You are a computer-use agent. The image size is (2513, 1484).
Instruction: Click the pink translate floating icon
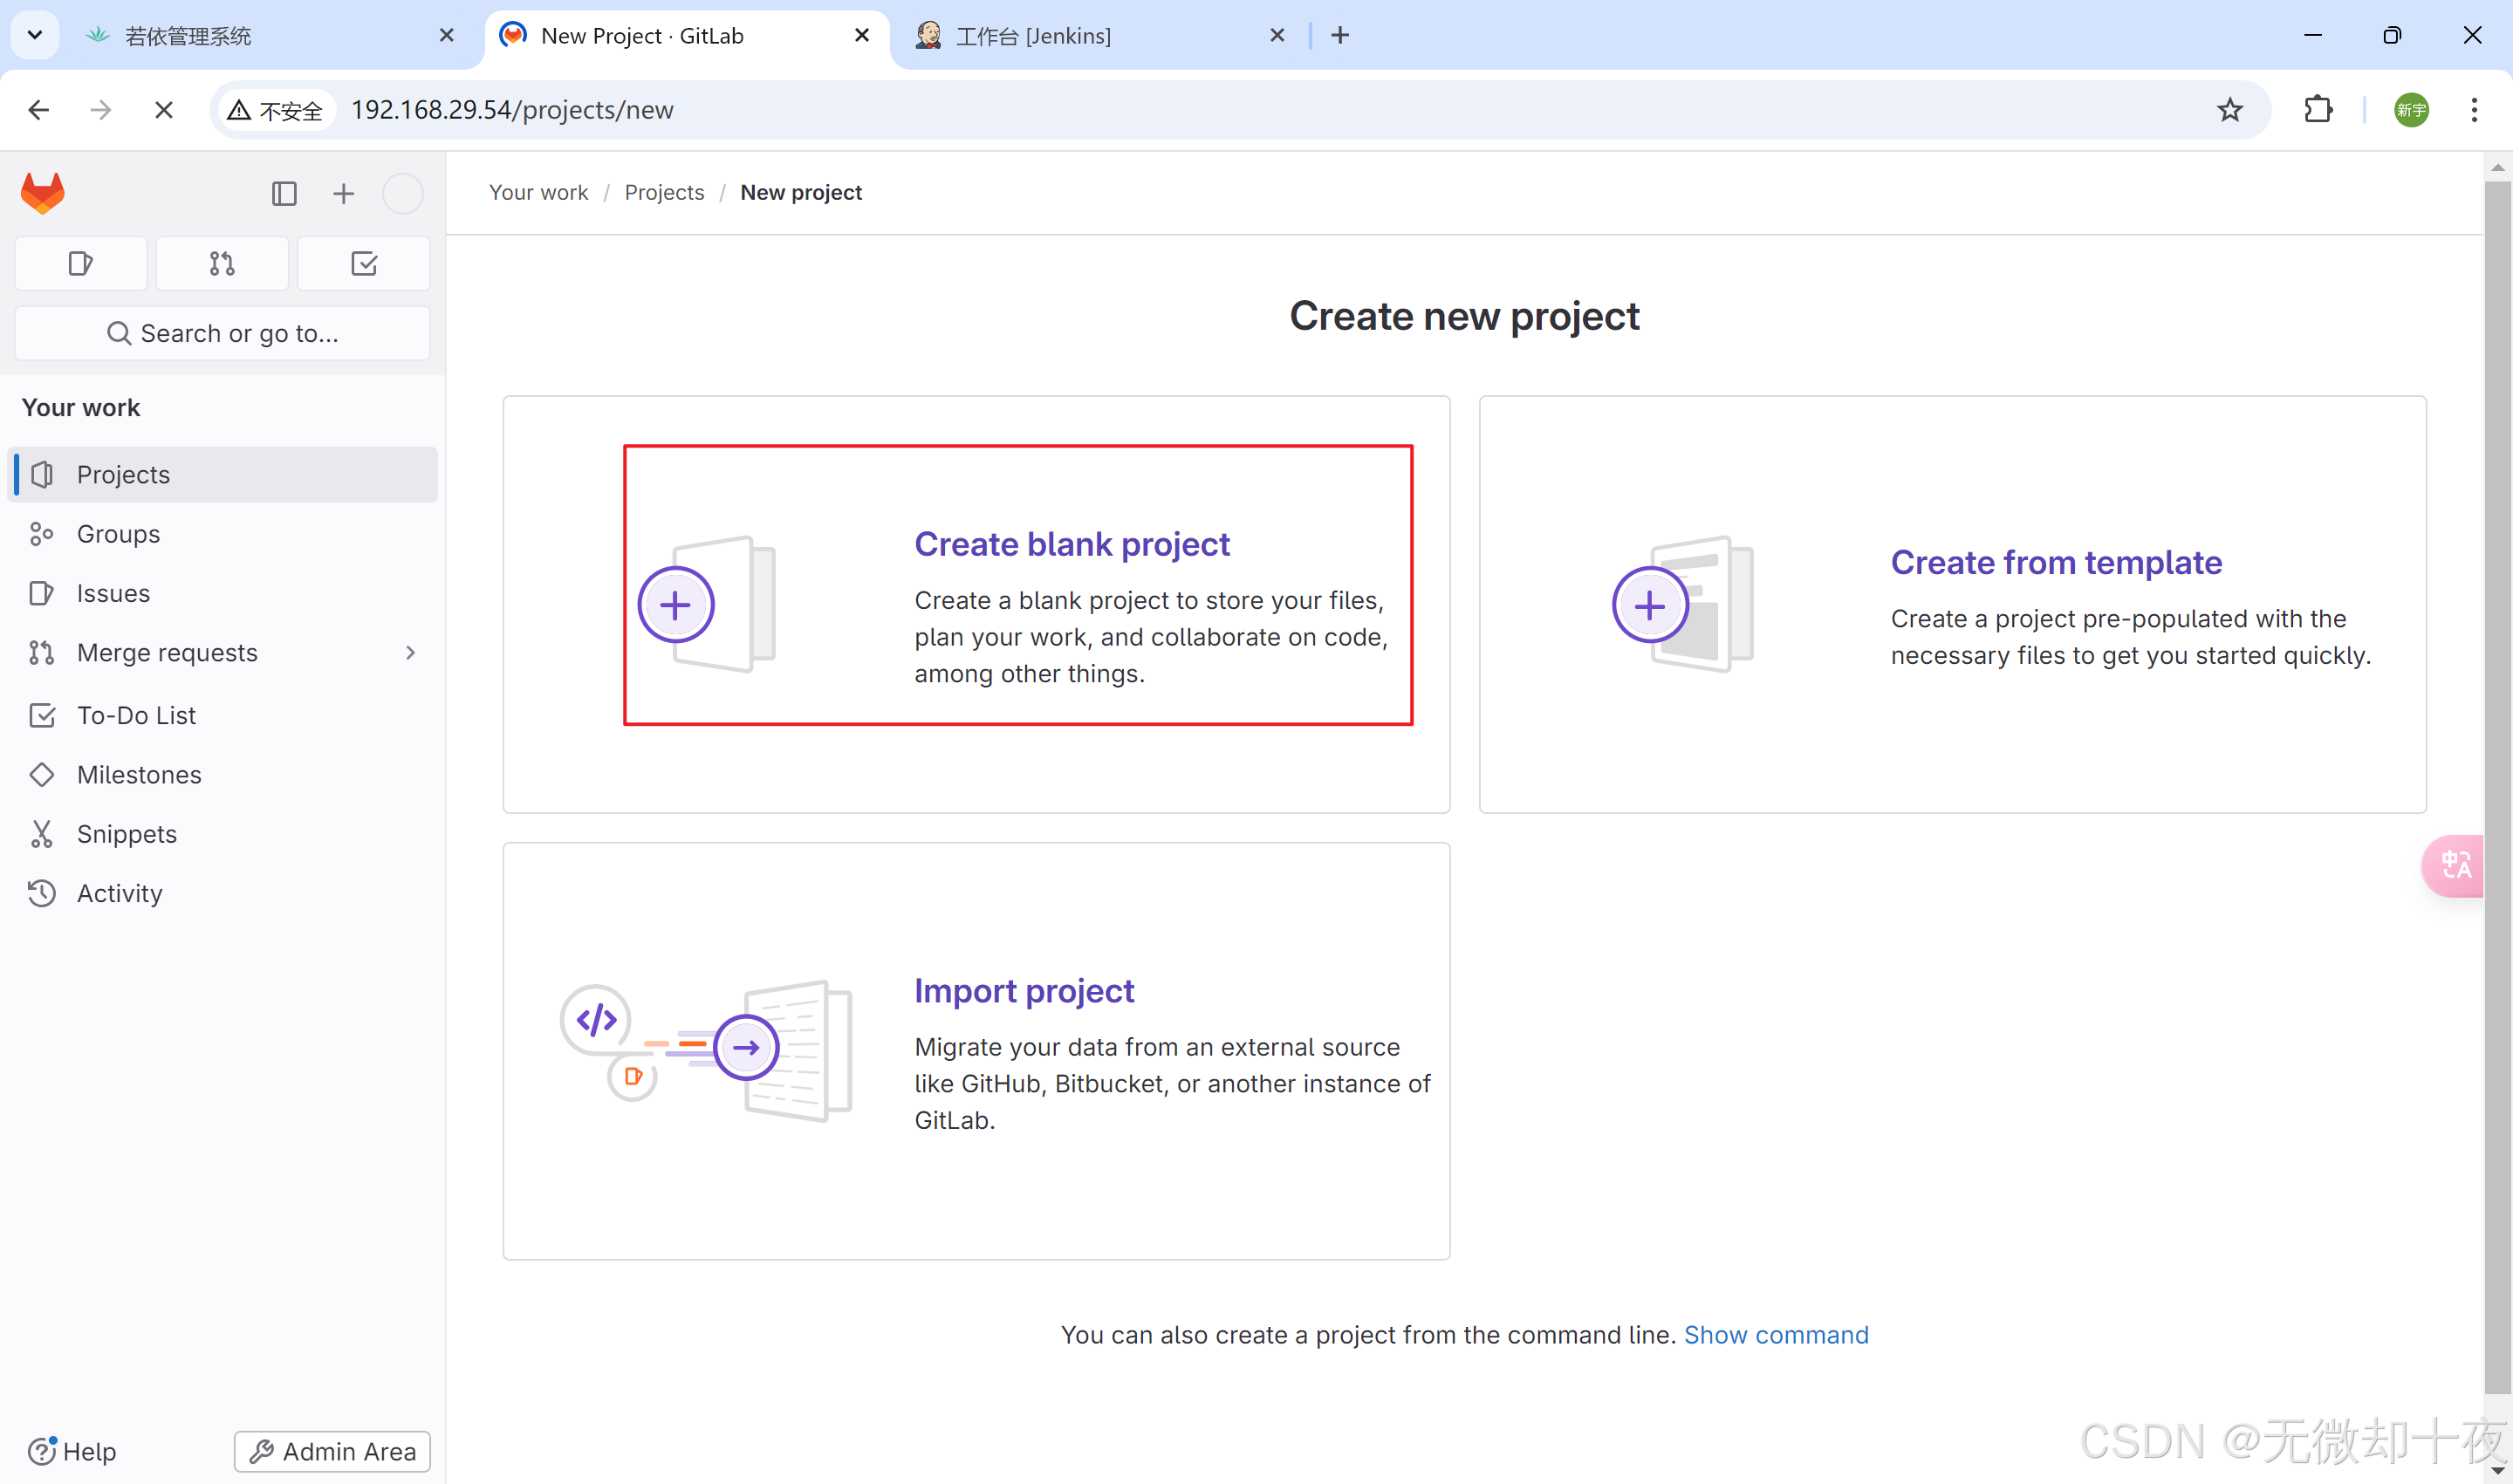pyautogui.click(x=2455, y=866)
